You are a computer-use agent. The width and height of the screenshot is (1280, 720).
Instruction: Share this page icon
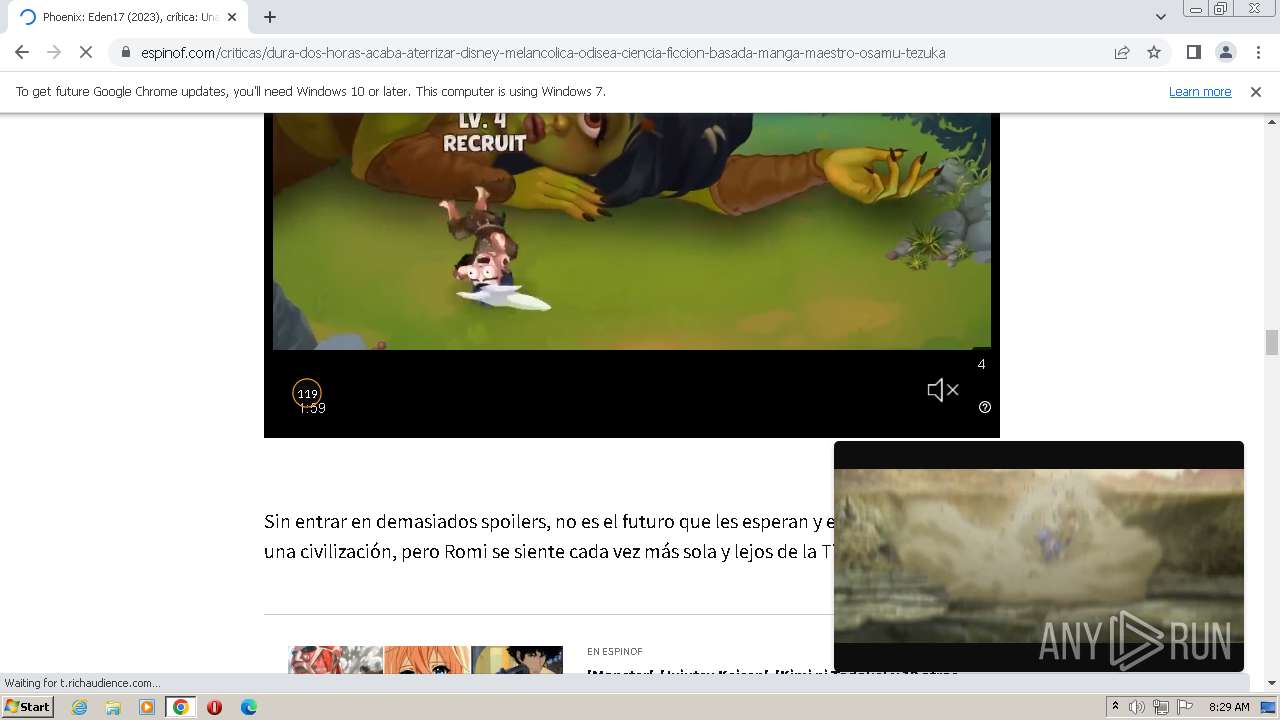click(1122, 53)
